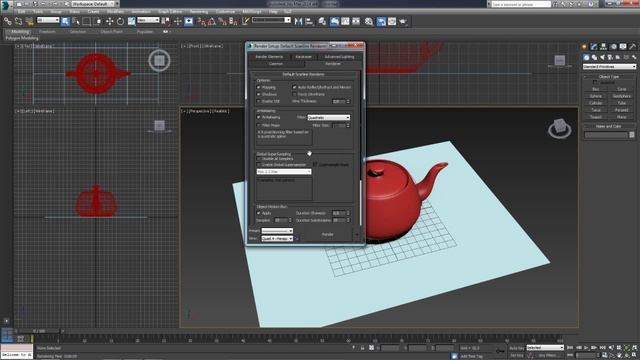Open the Customize menu
The width and height of the screenshot is (640, 360).
point(225,12)
